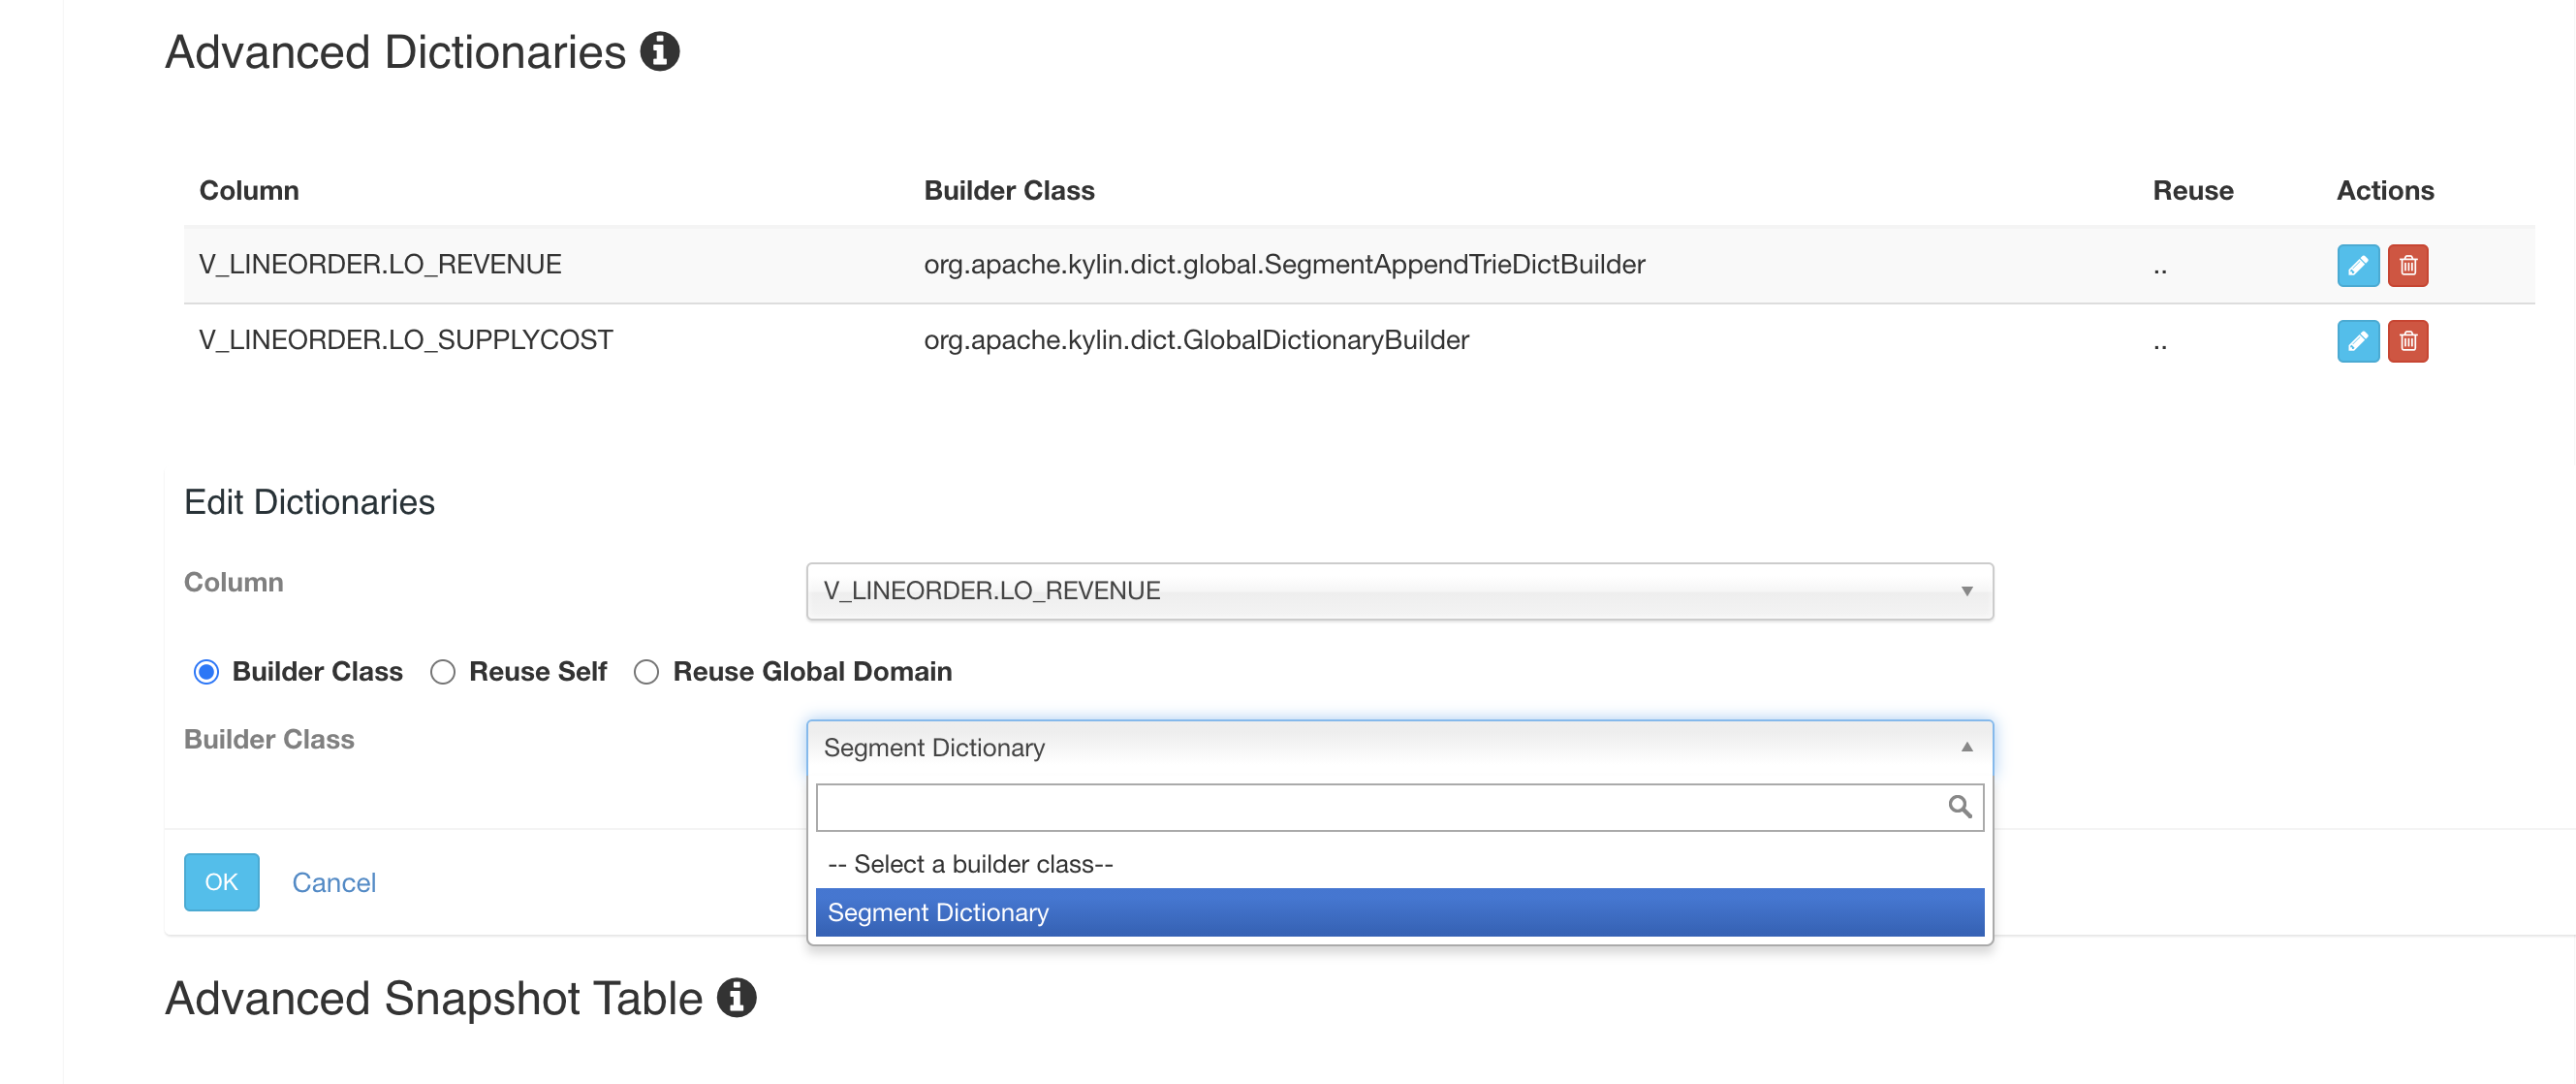Delete the LO_SUPPLYCOST dictionary row
2576x1084 pixels.
click(2407, 341)
